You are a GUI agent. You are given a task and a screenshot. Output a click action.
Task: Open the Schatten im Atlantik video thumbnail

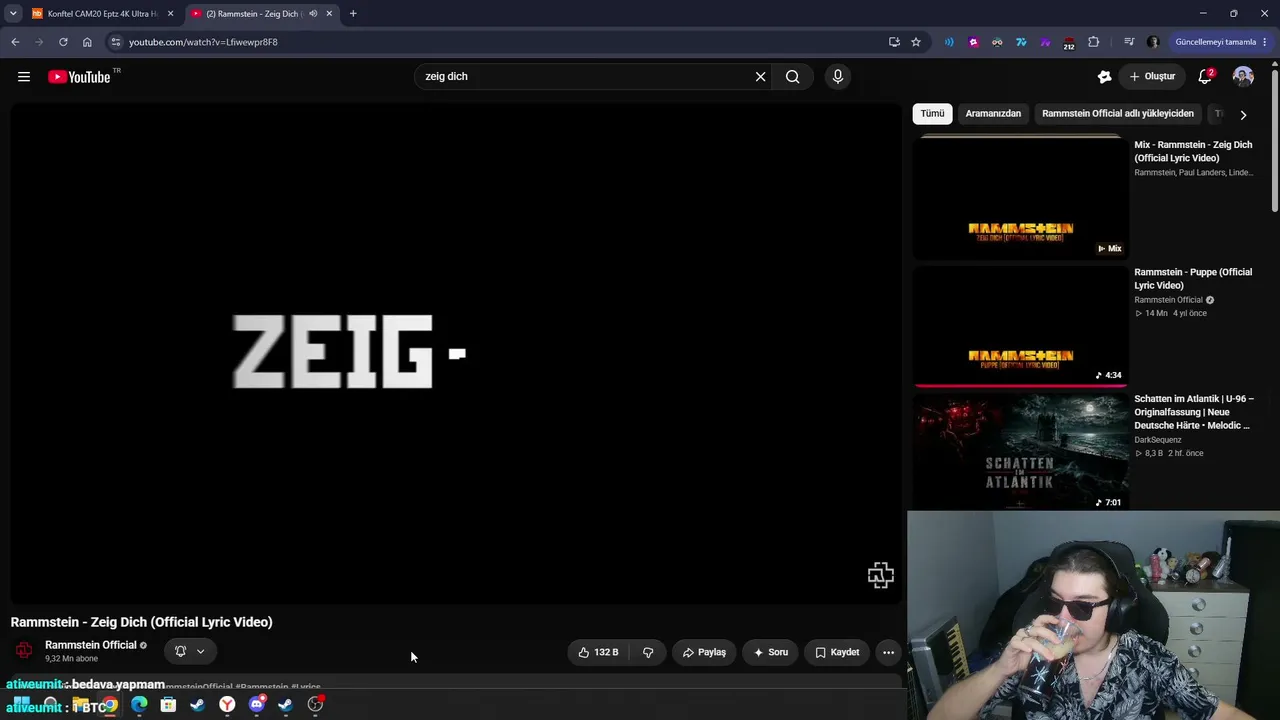coord(1021,452)
